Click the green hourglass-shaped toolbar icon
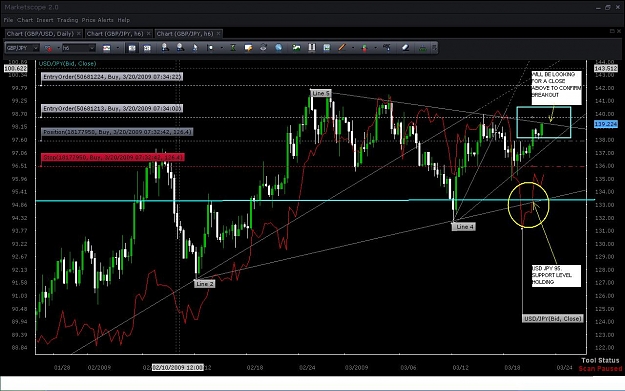Viewport: 625px width, 391px height. coord(233,48)
